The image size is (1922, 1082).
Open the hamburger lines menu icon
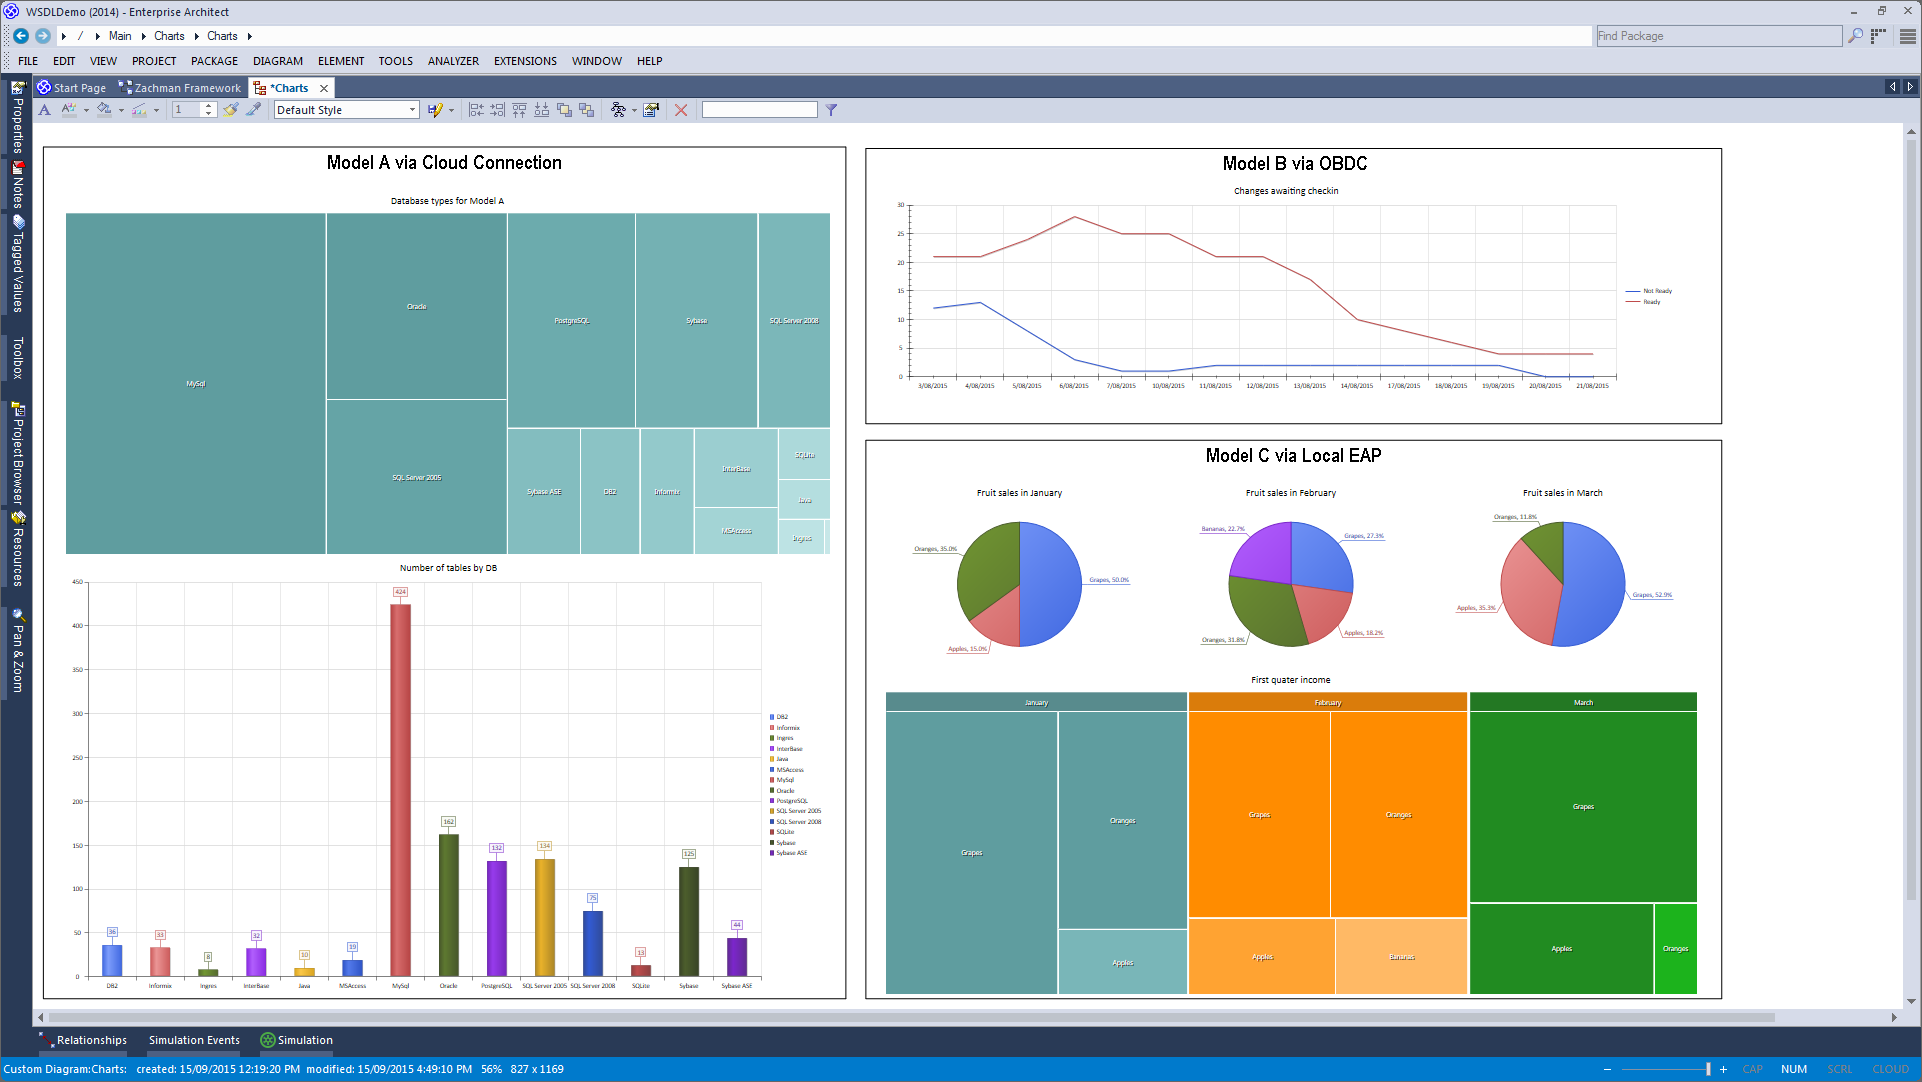(1908, 36)
